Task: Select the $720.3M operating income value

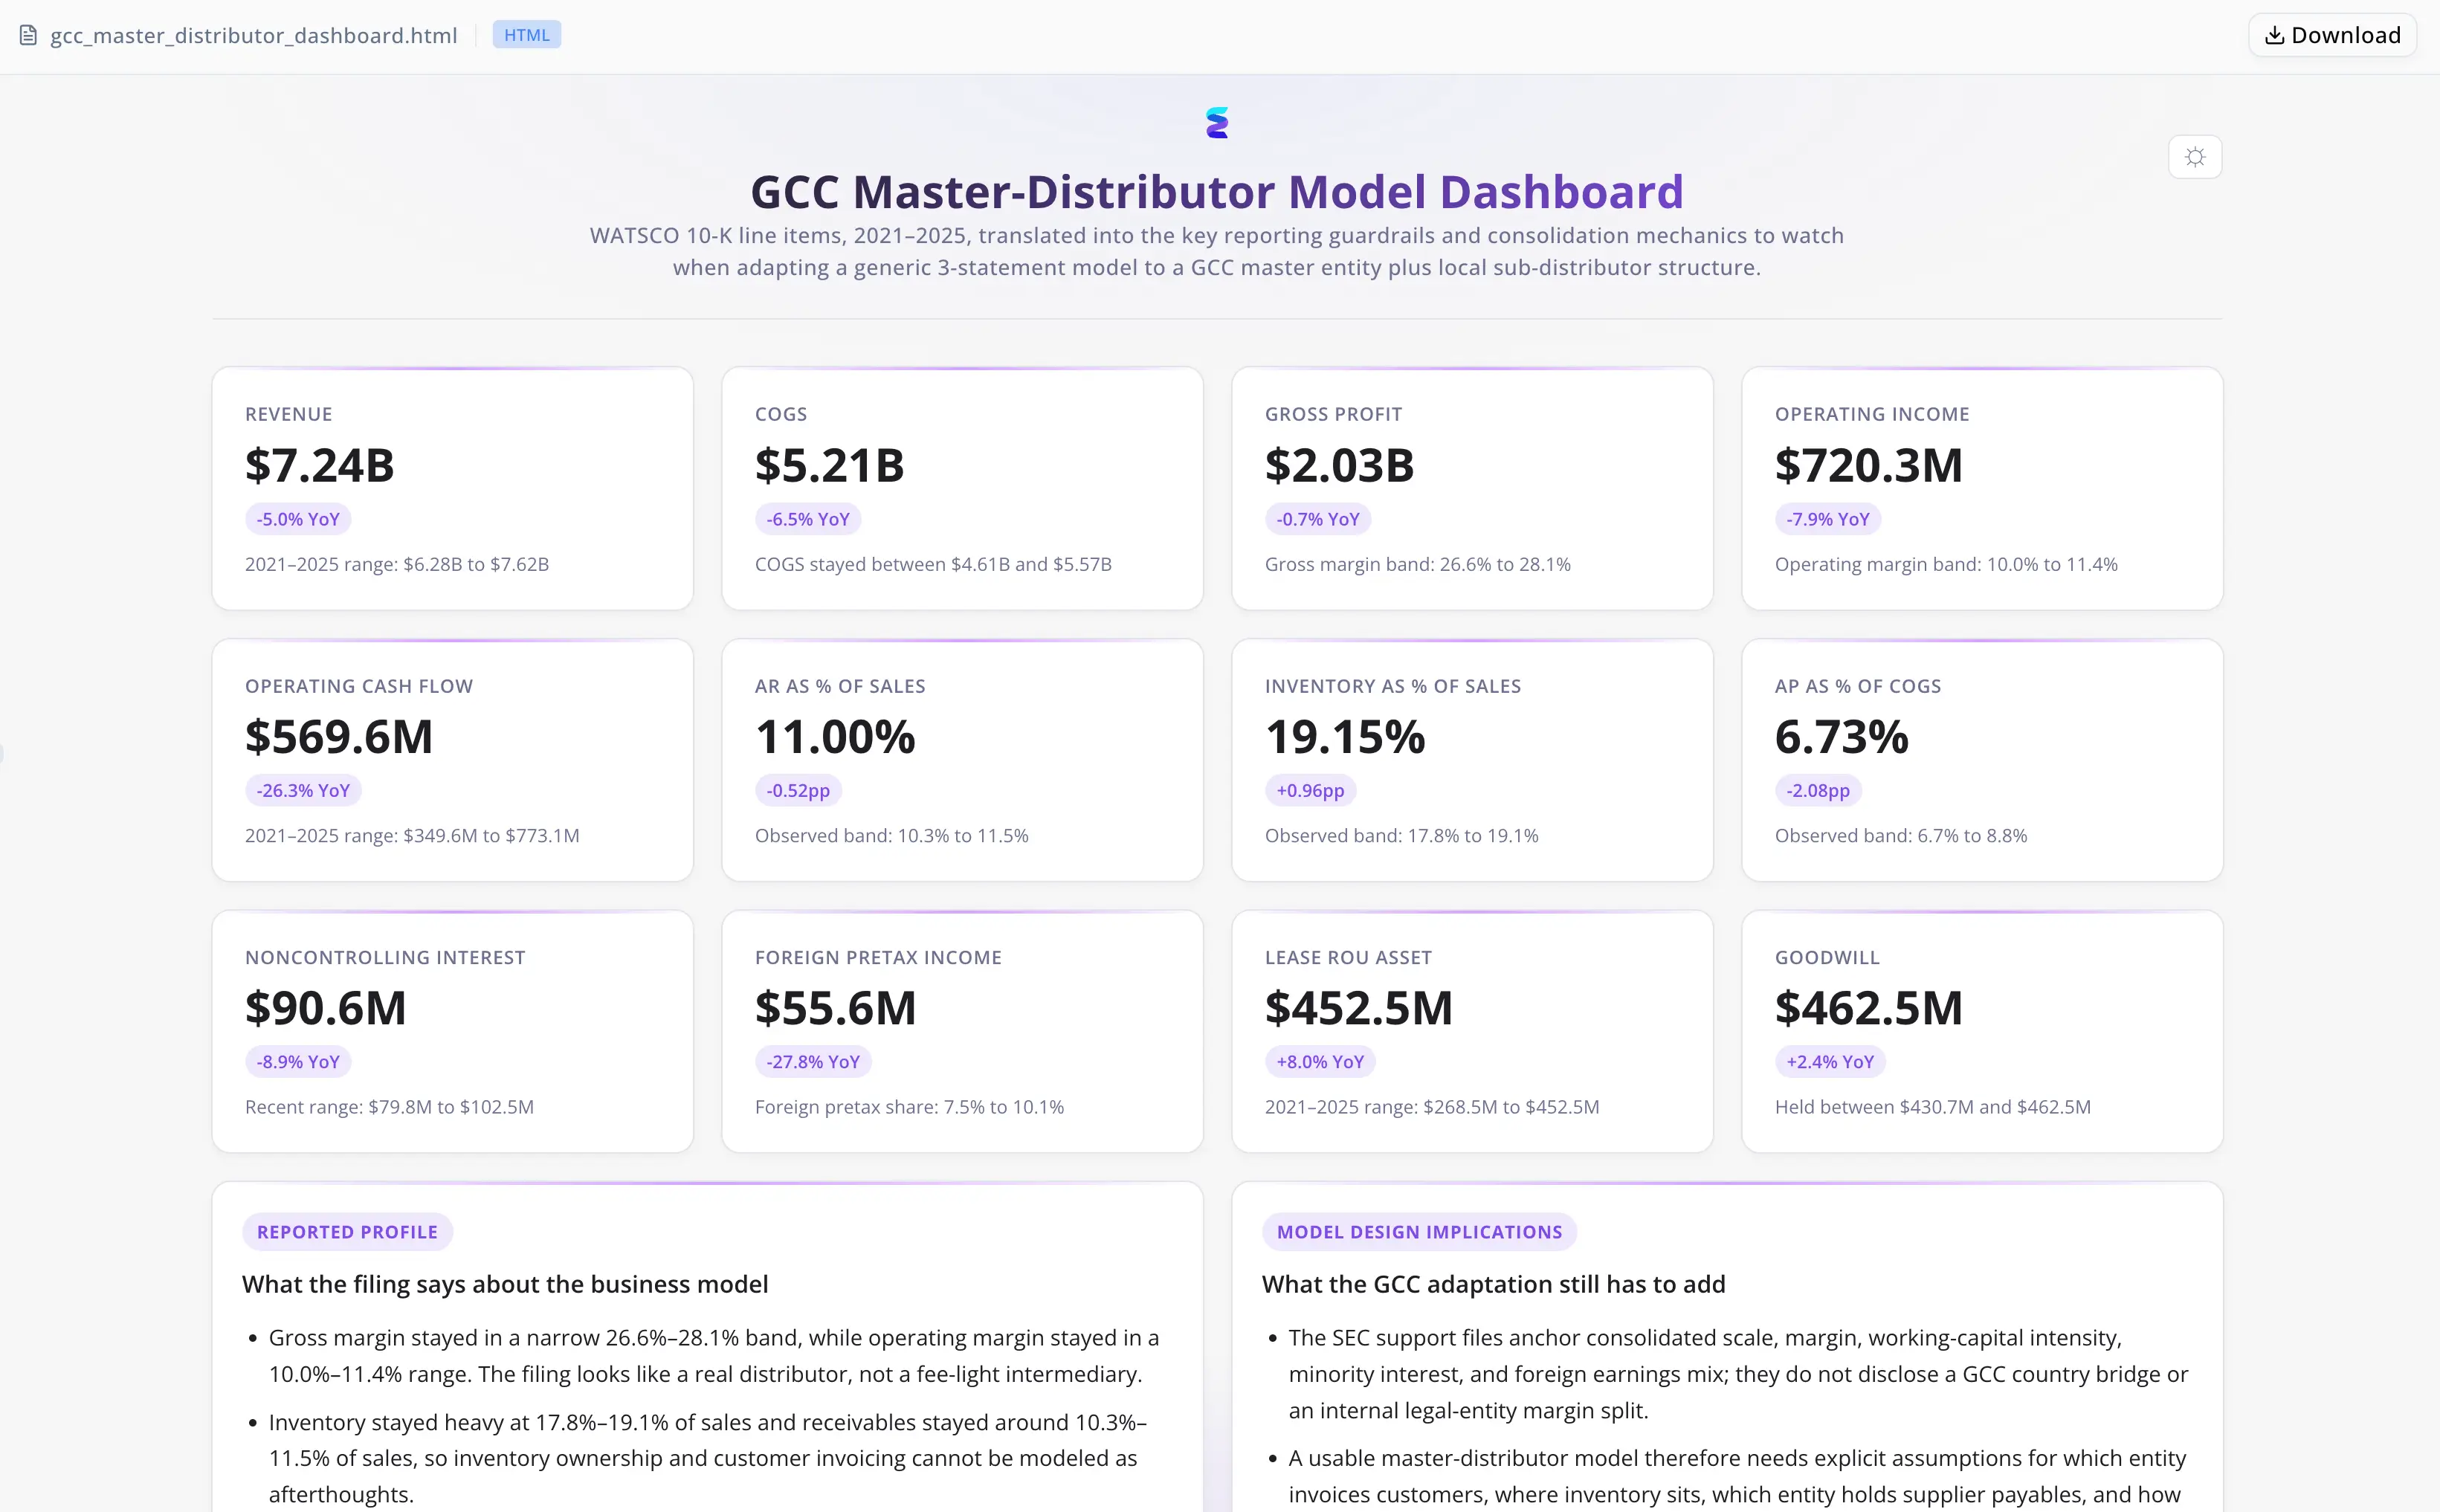Action: (1869, 465)
